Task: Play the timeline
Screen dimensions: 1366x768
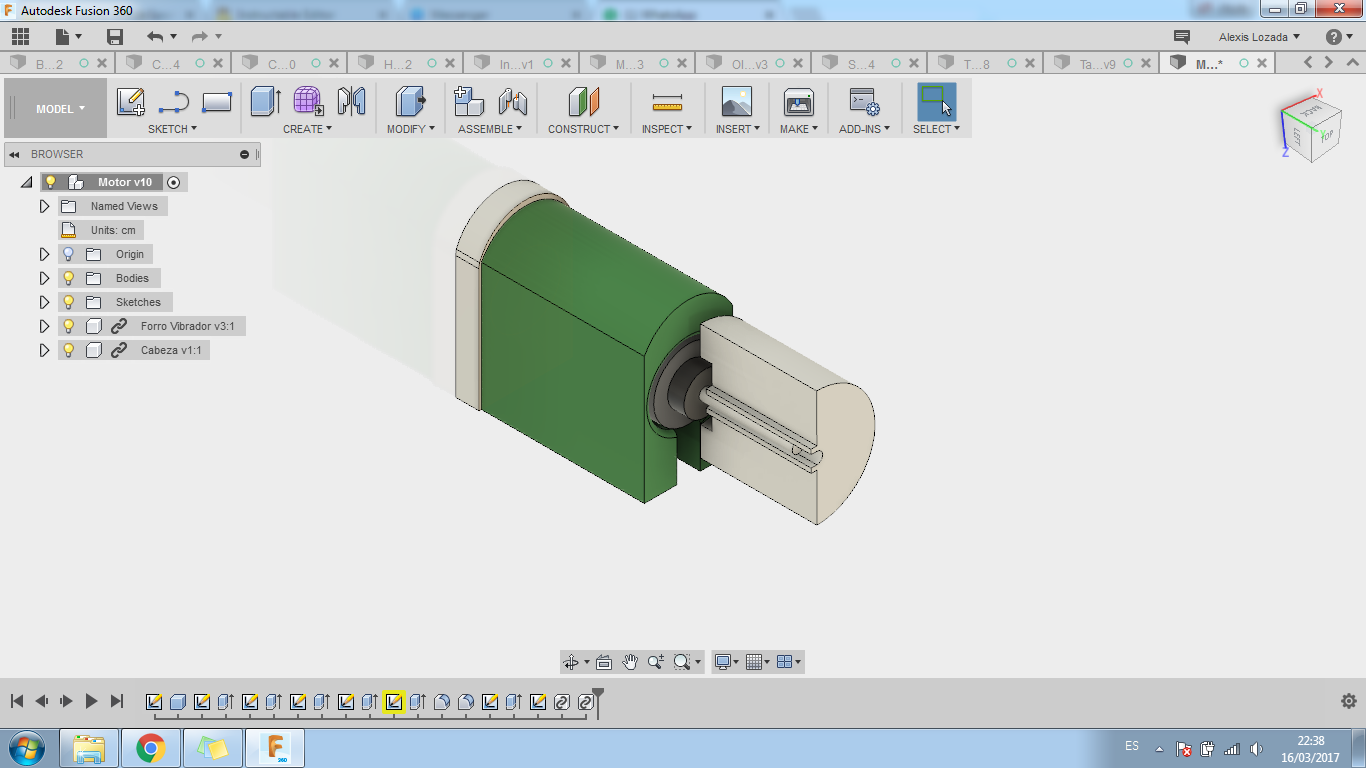Action: 91,701
